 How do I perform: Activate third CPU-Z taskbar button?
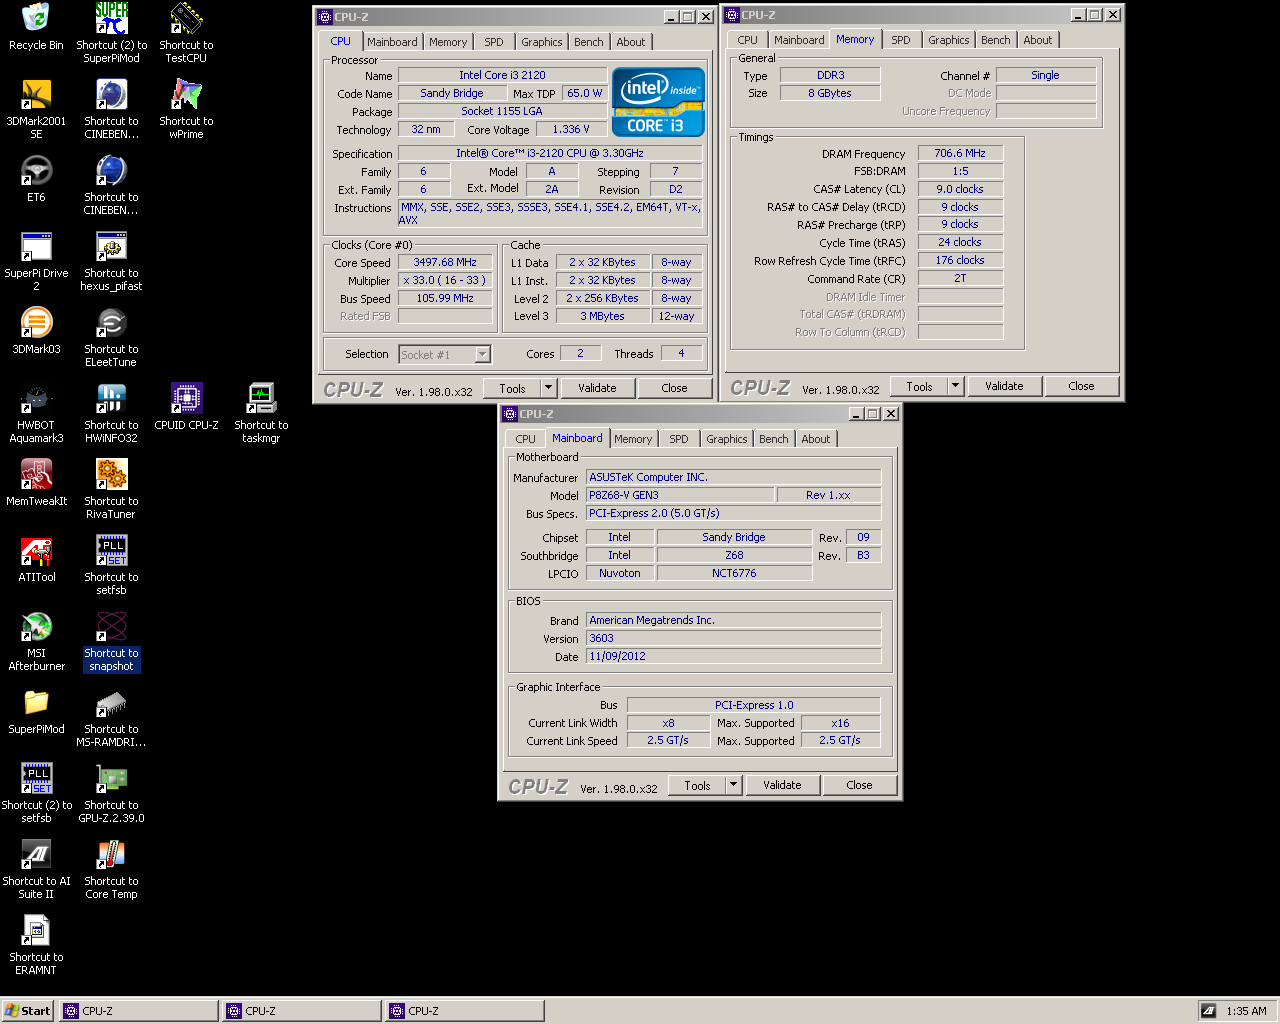465,1011
